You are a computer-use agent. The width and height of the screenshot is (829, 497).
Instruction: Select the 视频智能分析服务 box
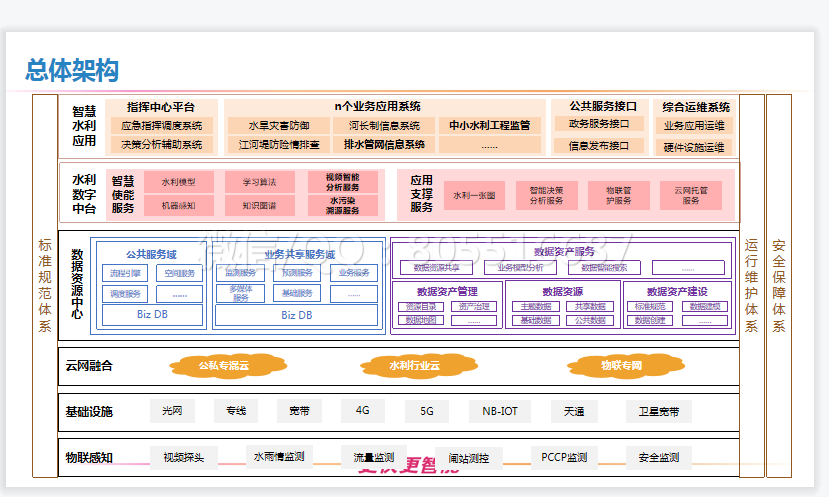(x=343, y=182)
